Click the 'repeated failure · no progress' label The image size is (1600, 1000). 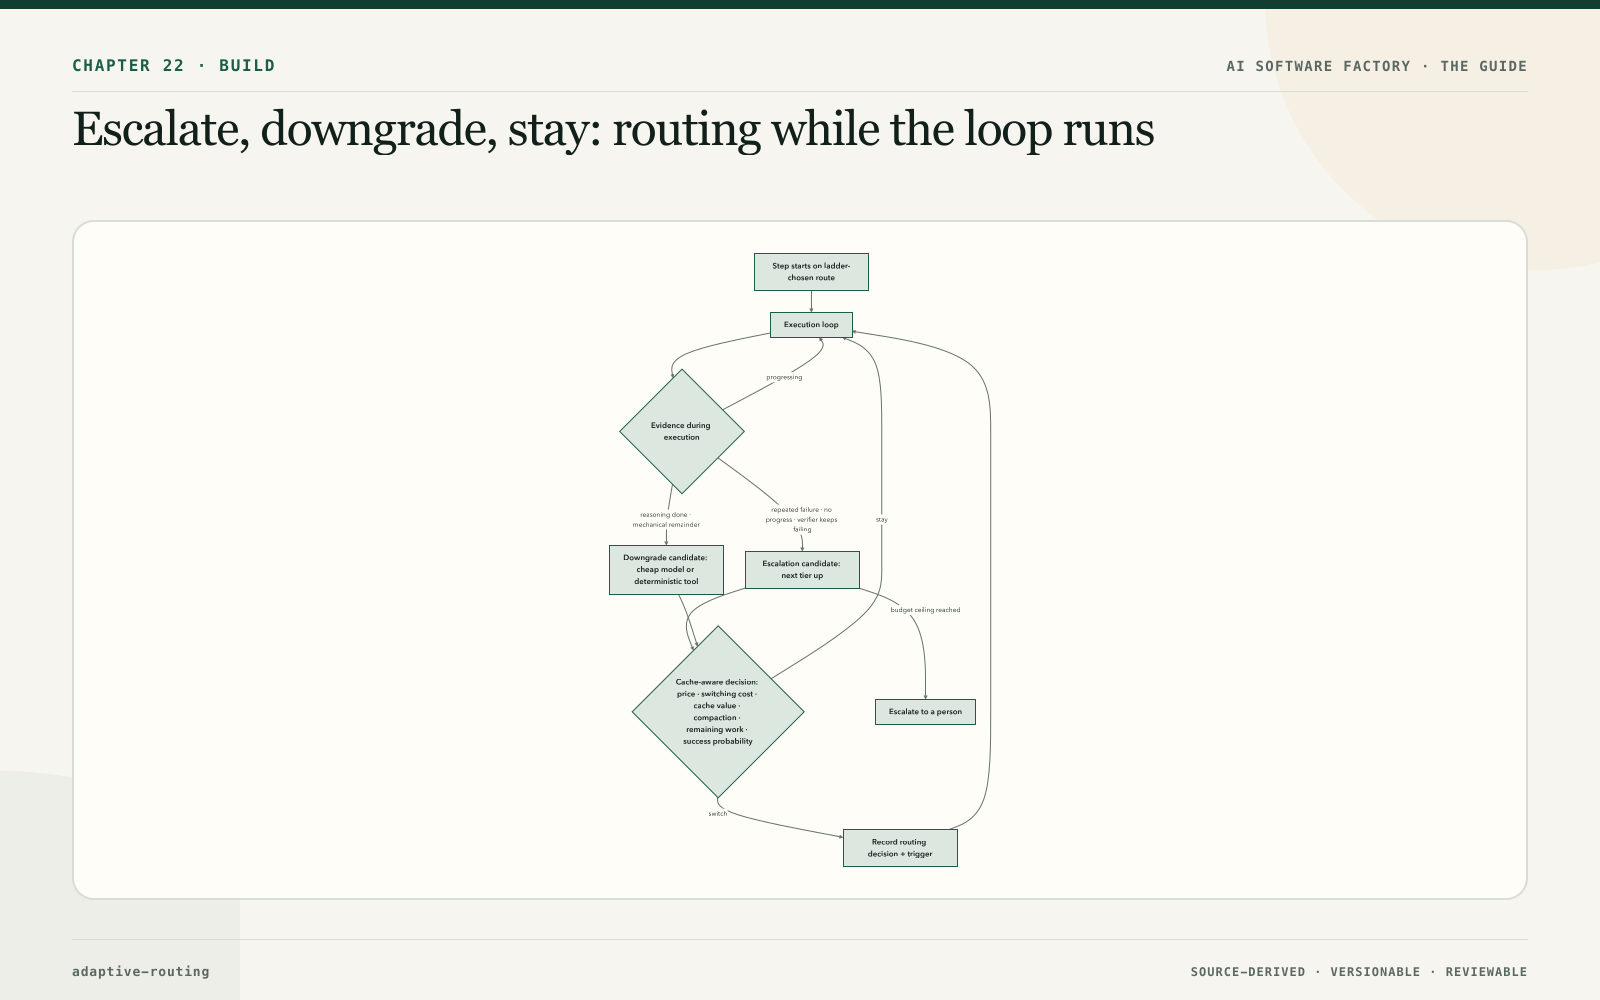pos(802,520)
